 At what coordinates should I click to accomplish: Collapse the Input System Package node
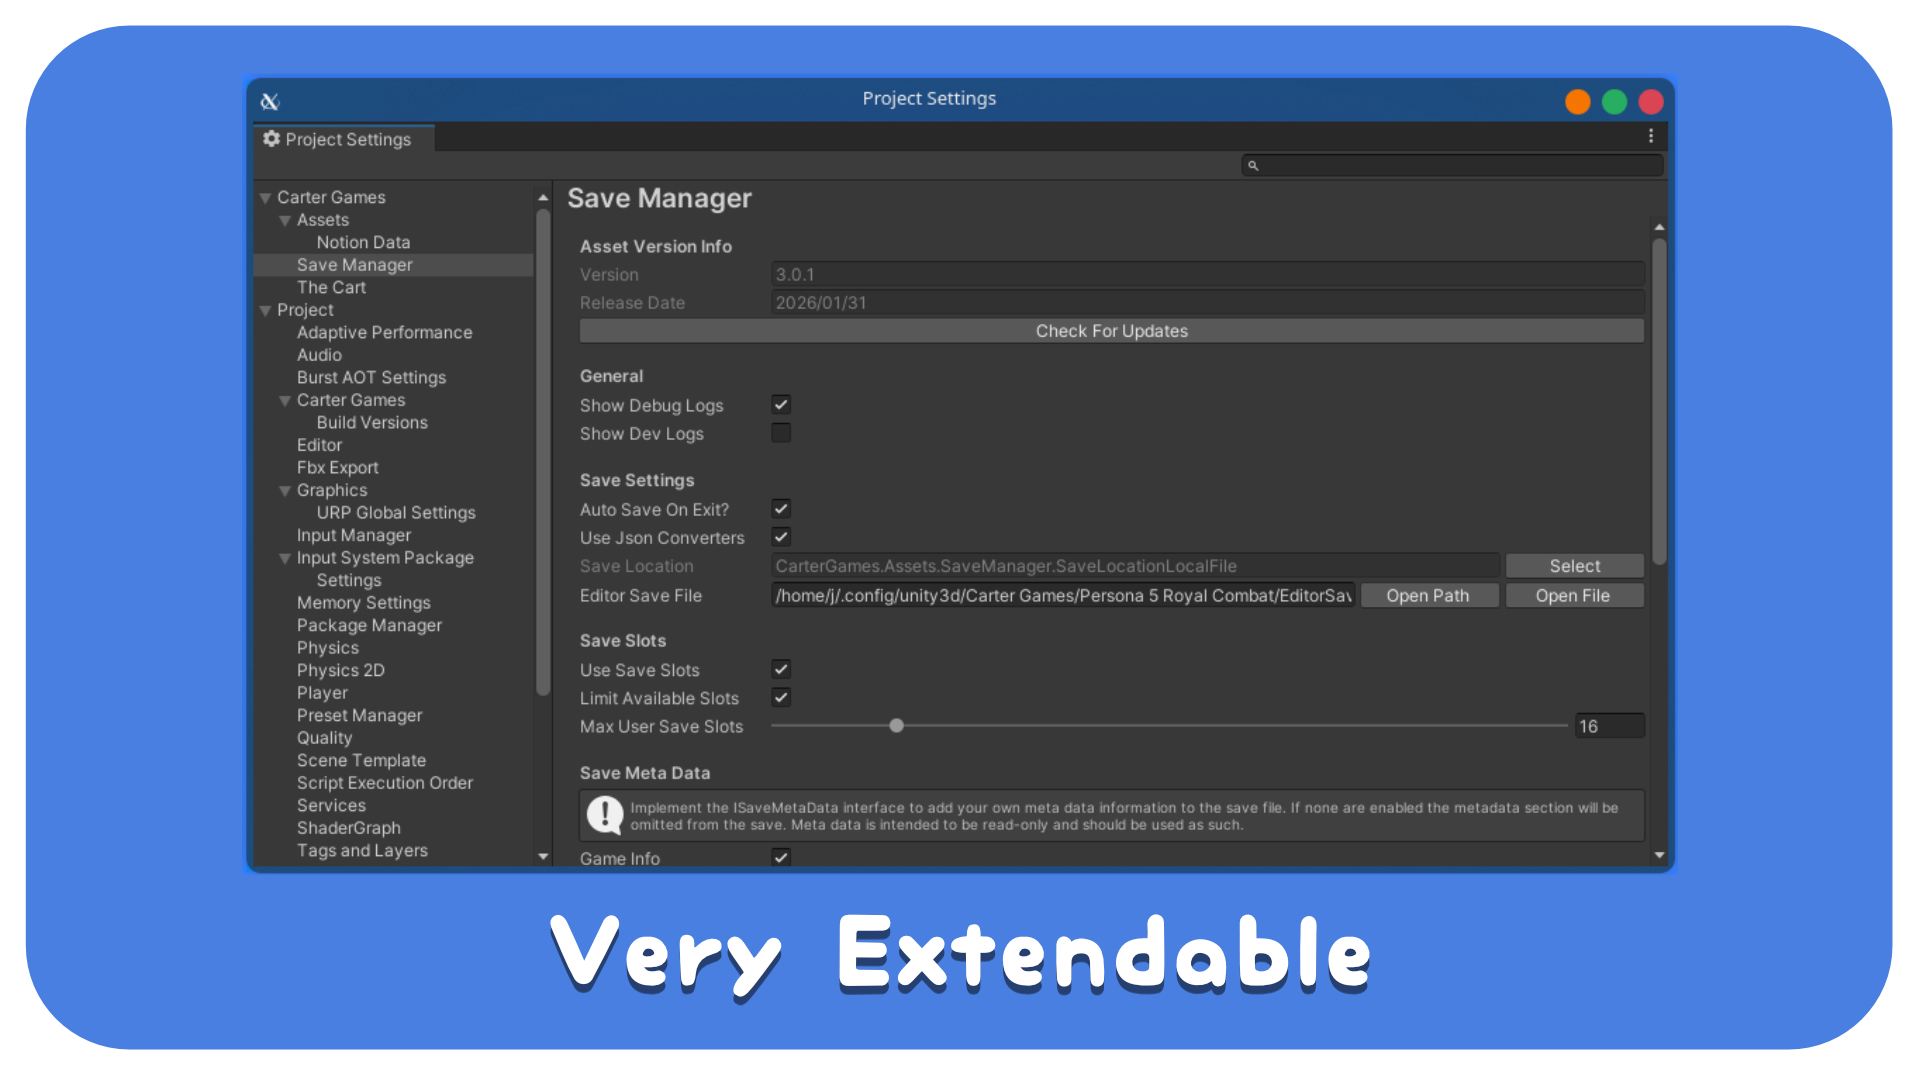point(285,558)
